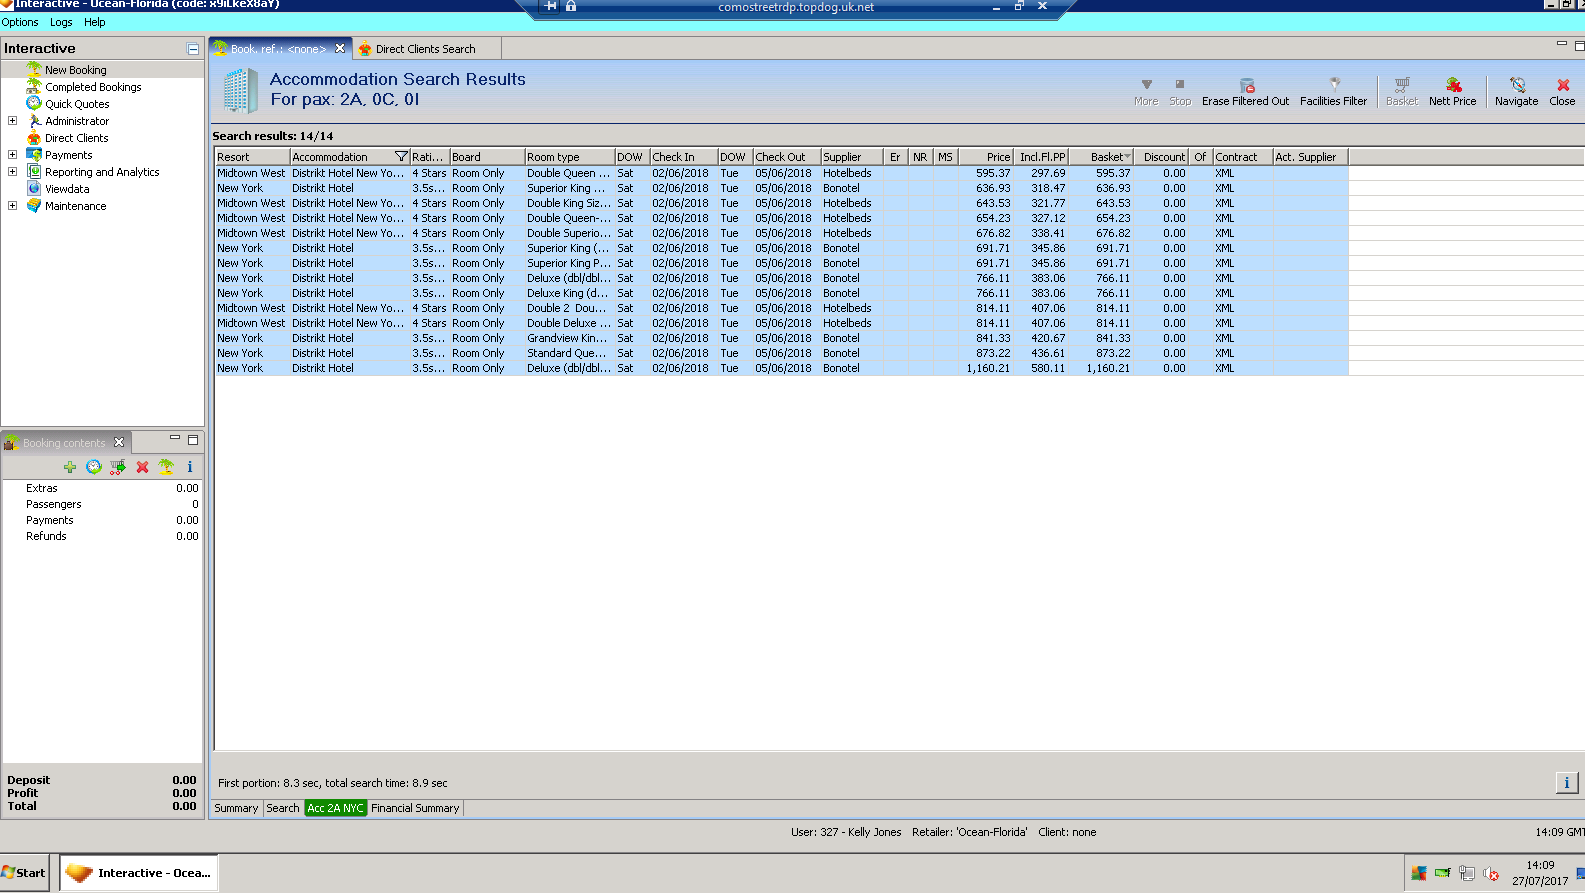Click the Incl.Fl.PP column header
Screen dimensions: 1585x893
[x=1042, y=157]
